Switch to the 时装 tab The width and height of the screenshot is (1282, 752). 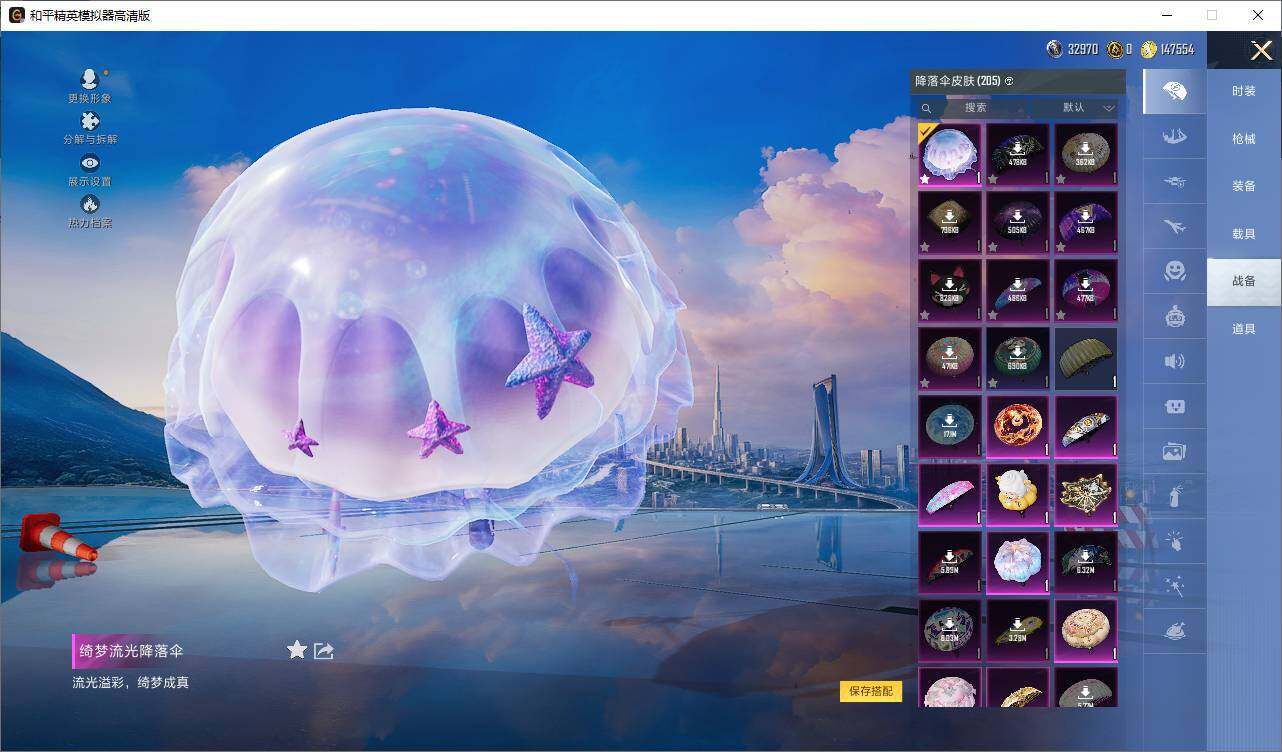pos(1244,91)
